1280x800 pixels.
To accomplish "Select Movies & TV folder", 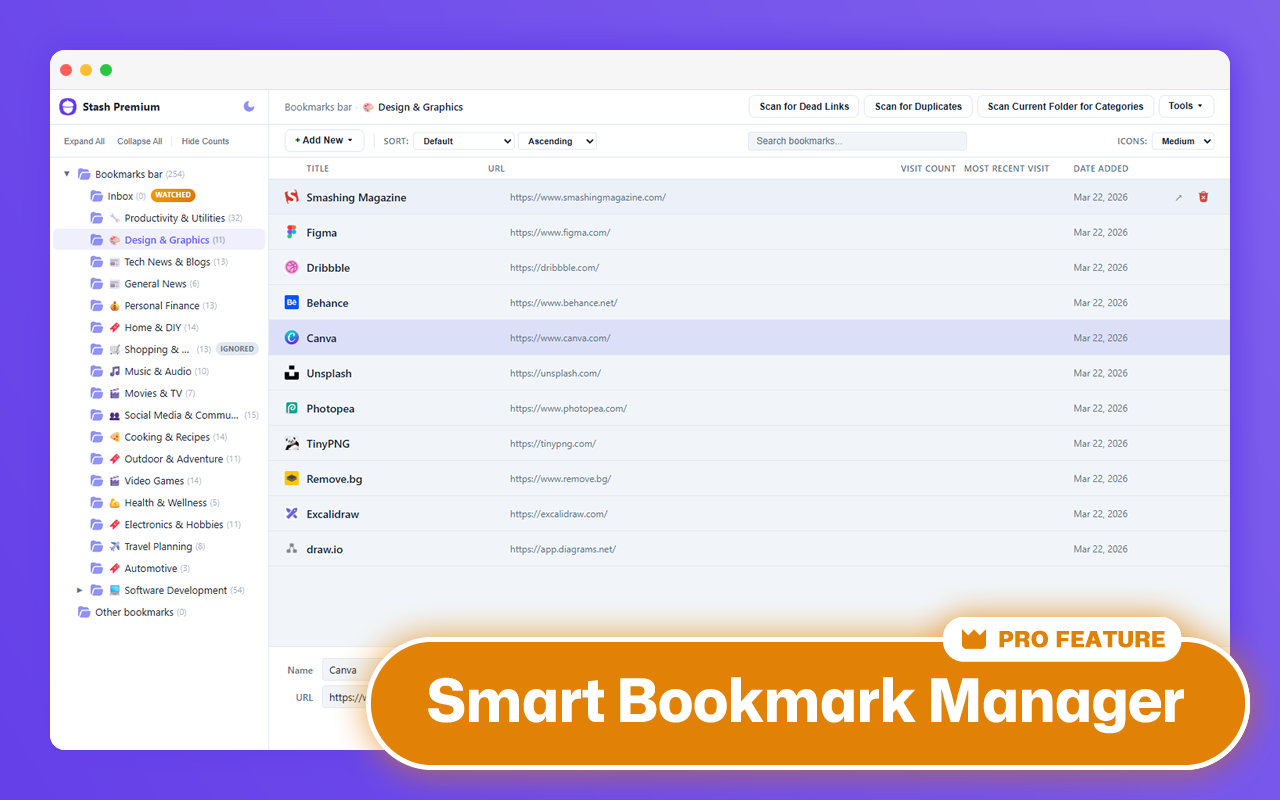I will [159, 393].
